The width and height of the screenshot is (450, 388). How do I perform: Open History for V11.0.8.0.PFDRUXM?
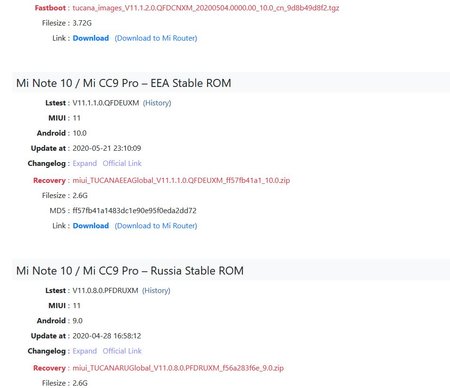[x=156, y=290]
